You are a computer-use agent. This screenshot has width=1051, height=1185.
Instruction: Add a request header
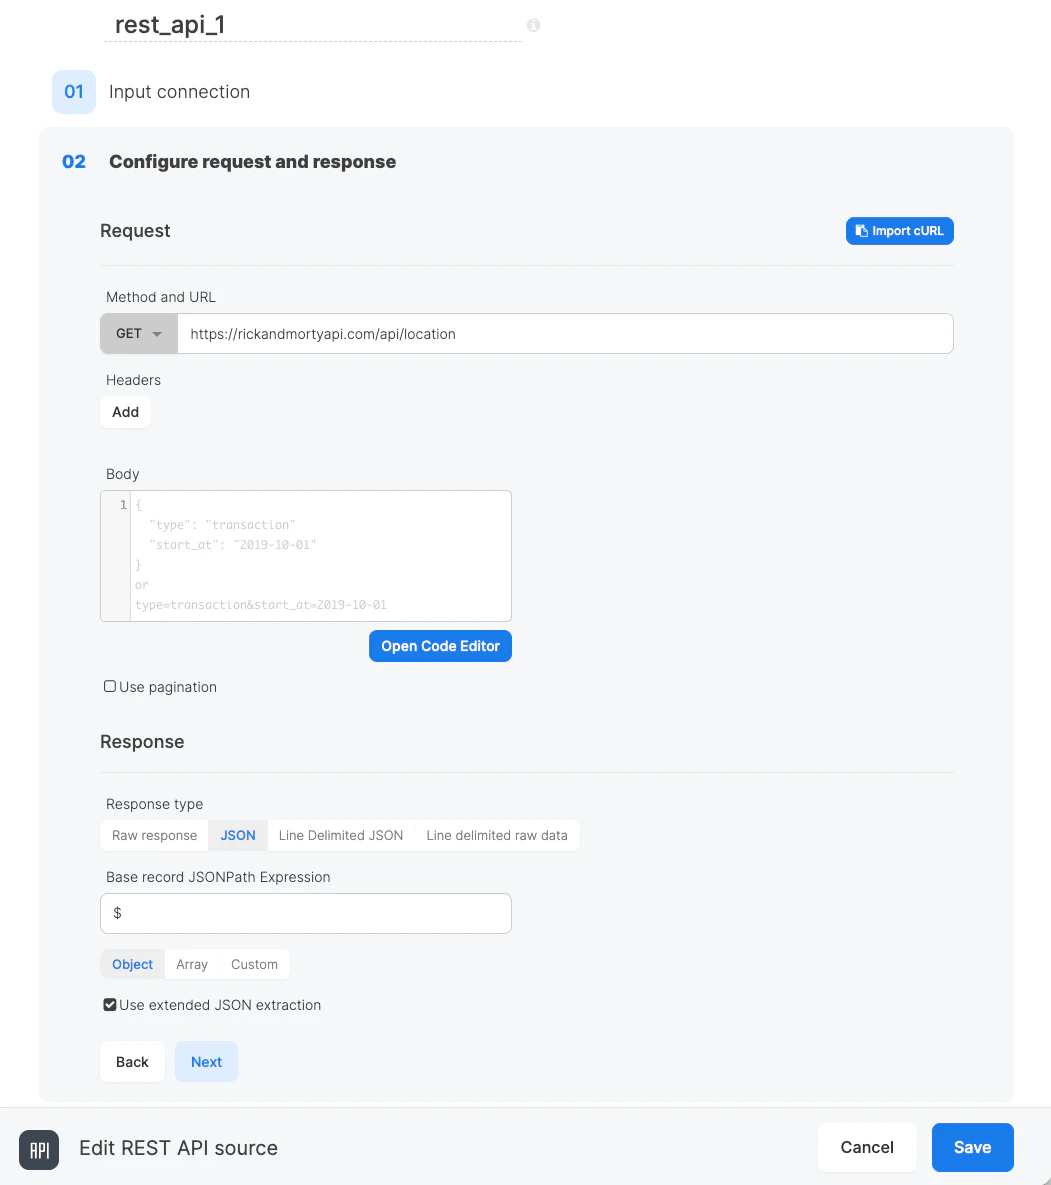coord(125,411)
